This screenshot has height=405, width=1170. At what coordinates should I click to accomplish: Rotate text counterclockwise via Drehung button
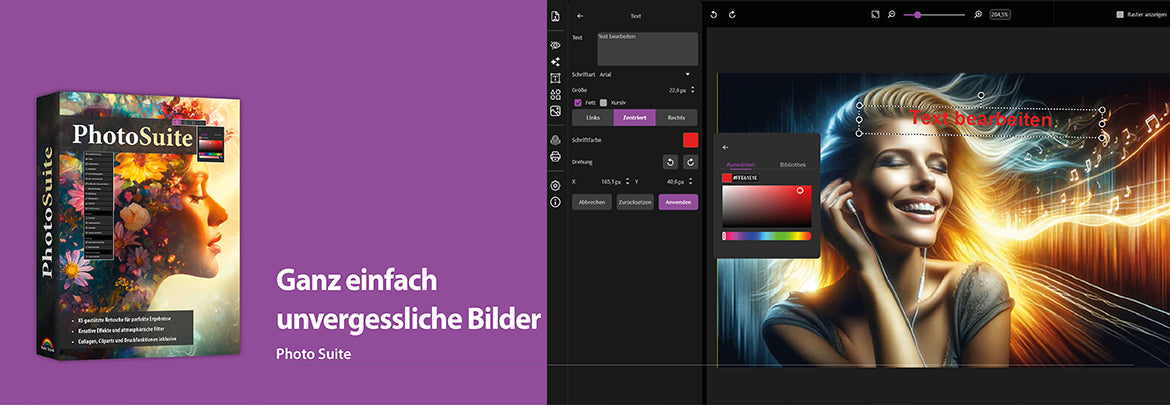click(x=670, y=162)
